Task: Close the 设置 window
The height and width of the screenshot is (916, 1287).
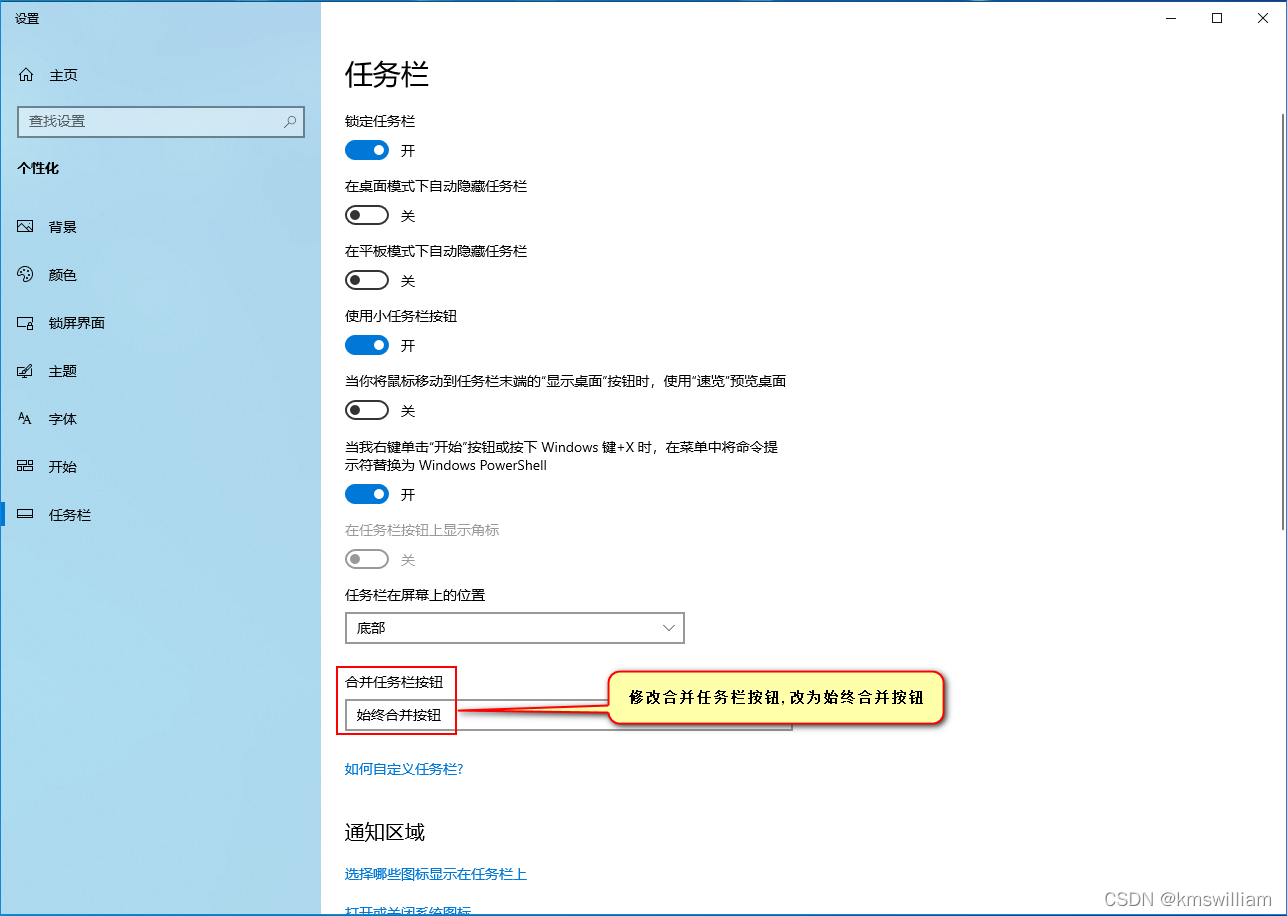Action: 1263,18
